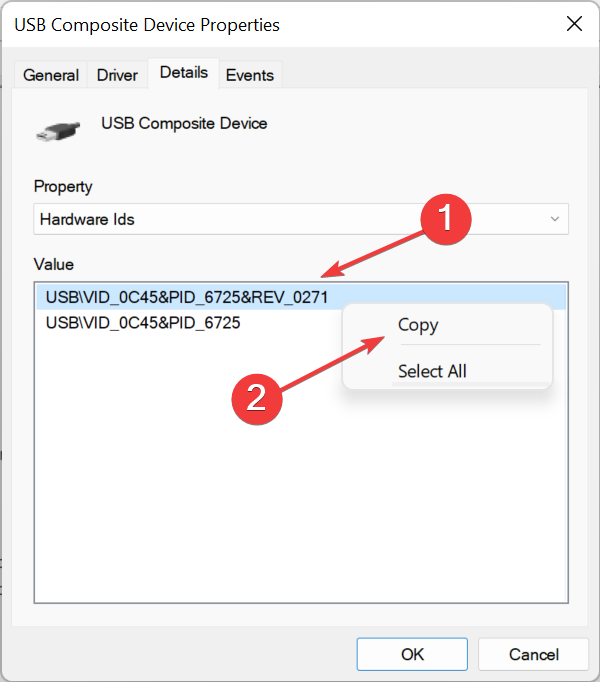
Task: Choose Select All from the context menu
Action: tap(432, 371)
